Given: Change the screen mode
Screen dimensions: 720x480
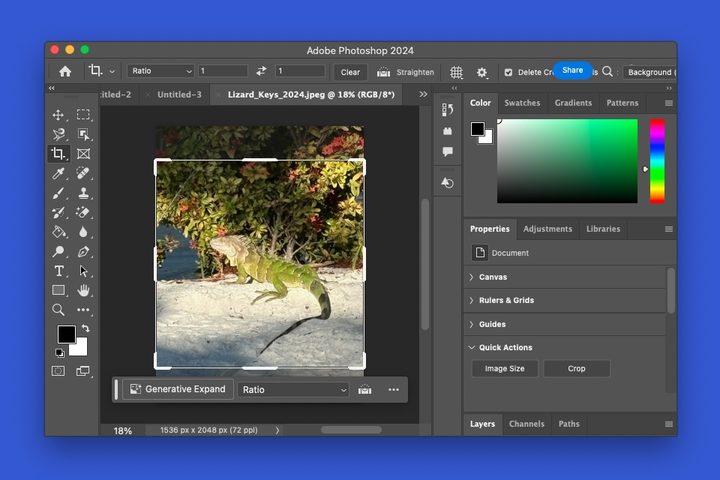Looking at the screenshot, I should coord(83,371).
